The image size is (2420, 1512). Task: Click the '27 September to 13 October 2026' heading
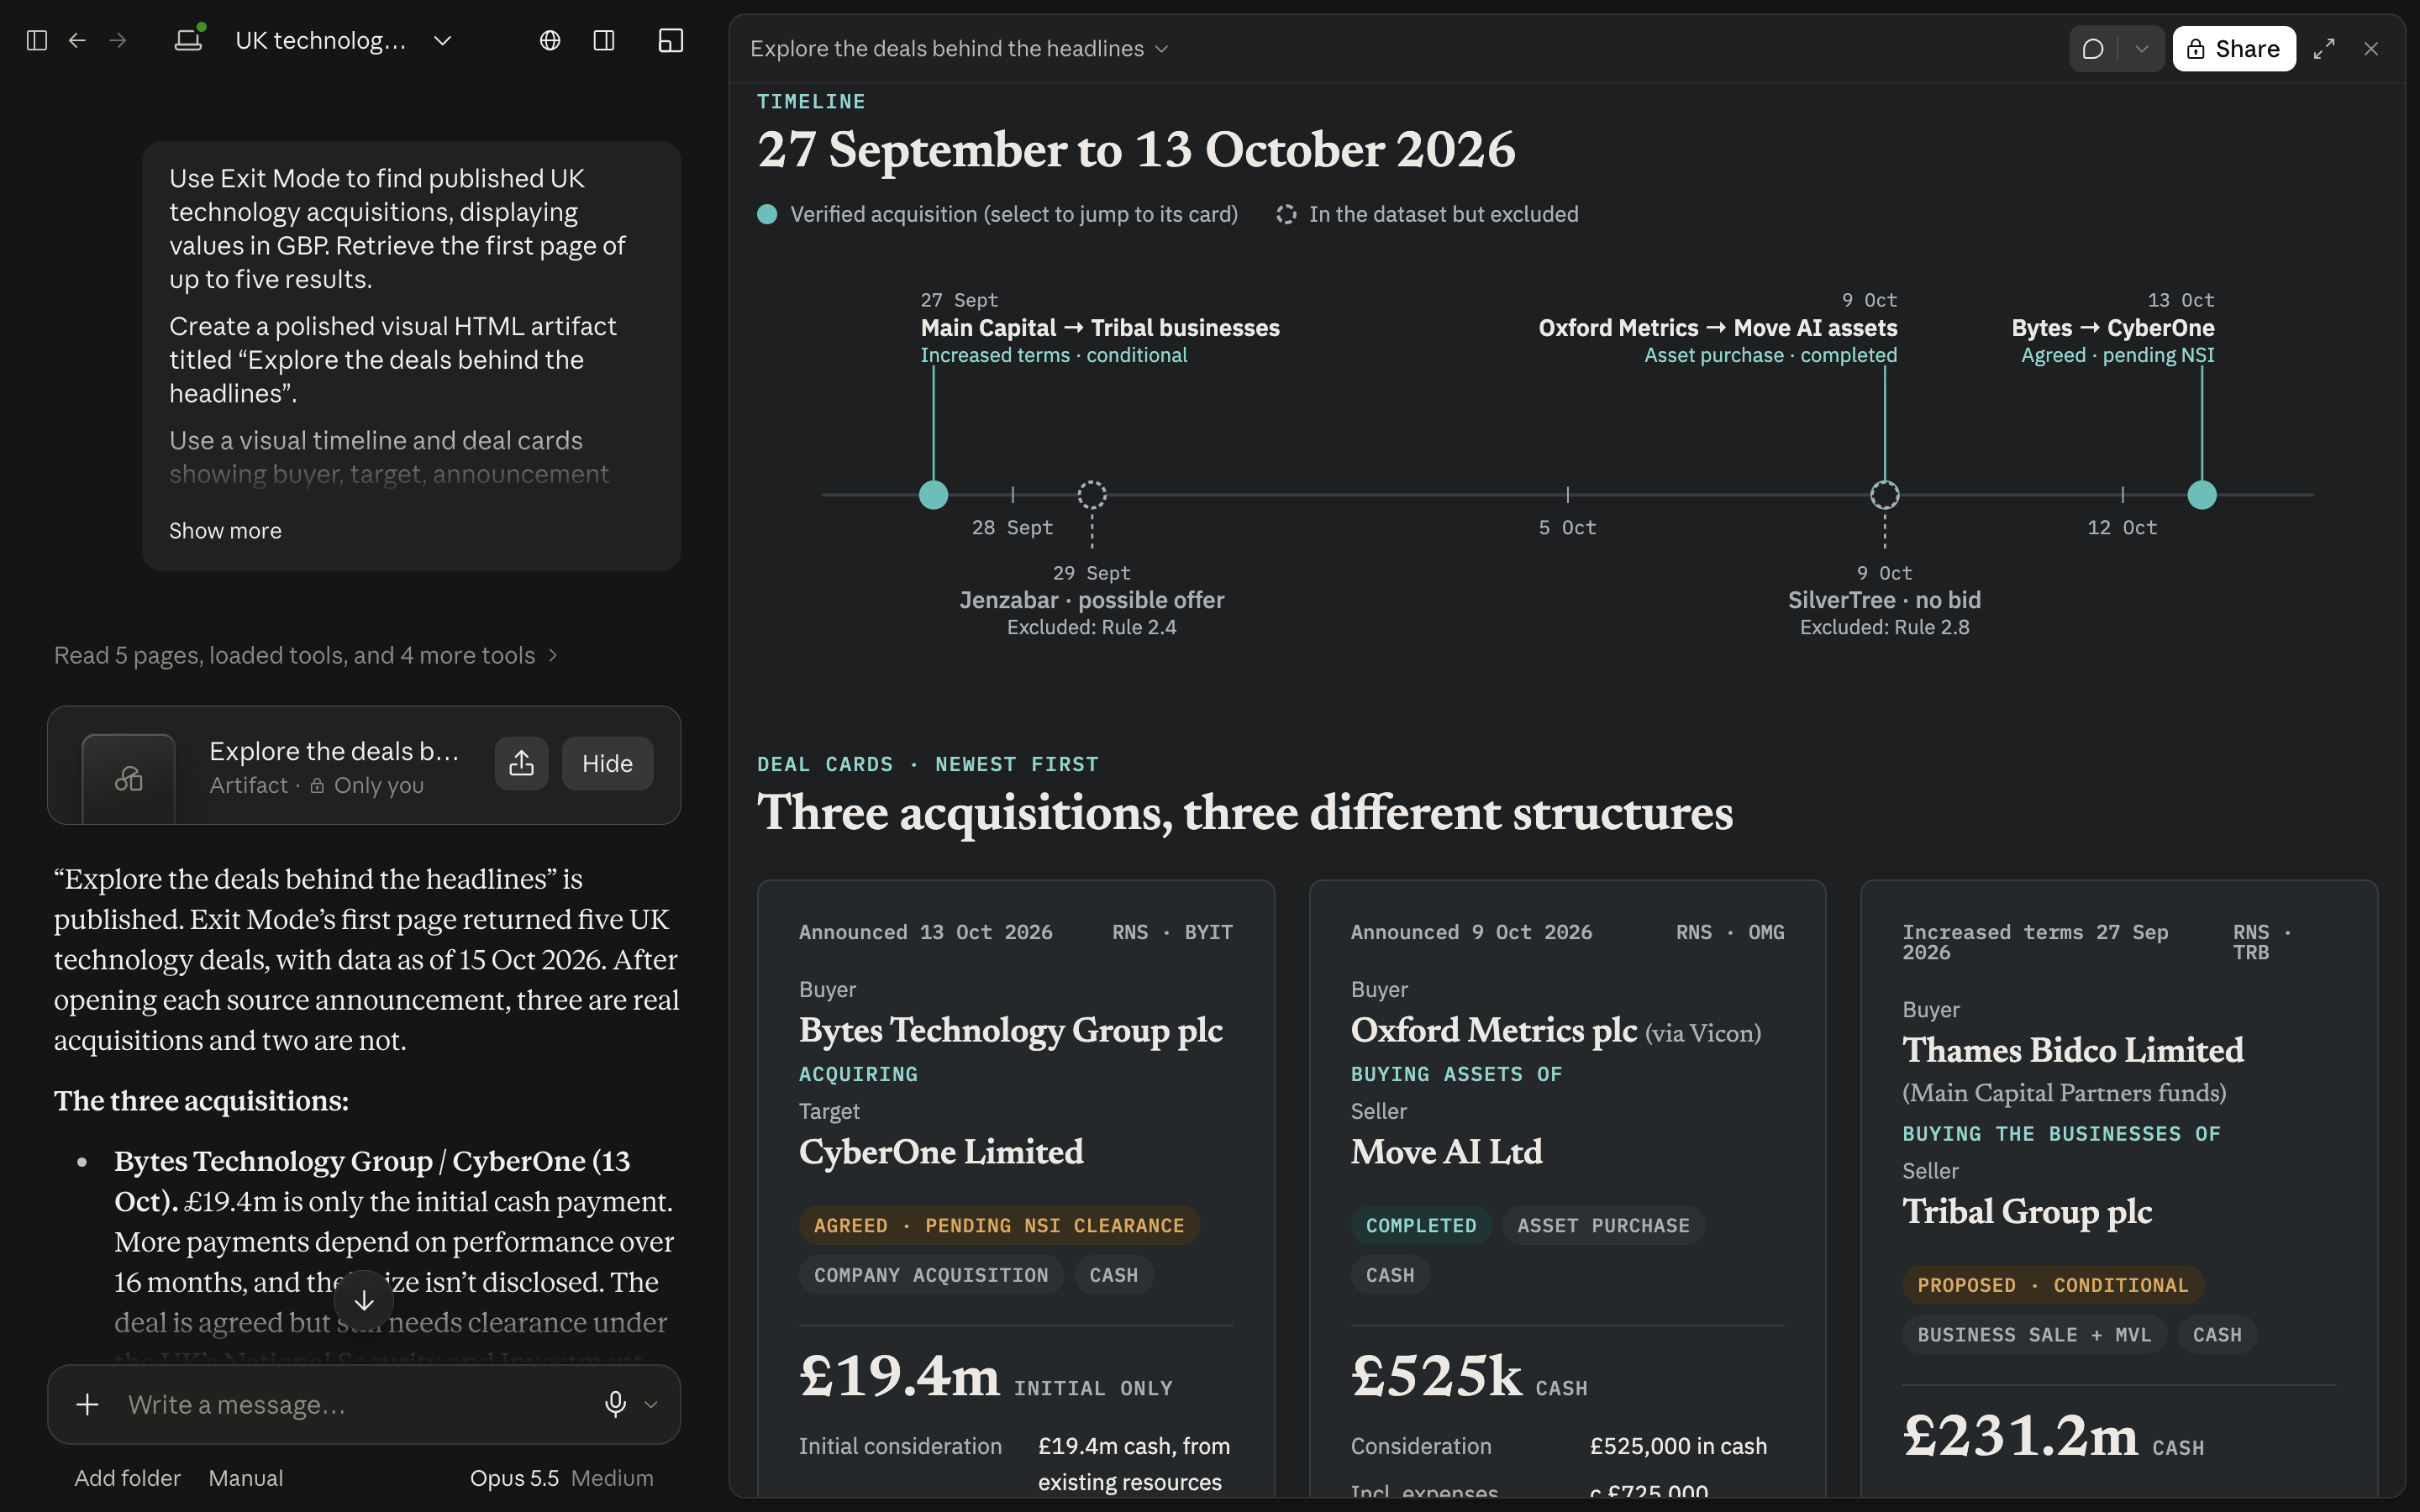pyautogui.click(x=1136, y=150)
